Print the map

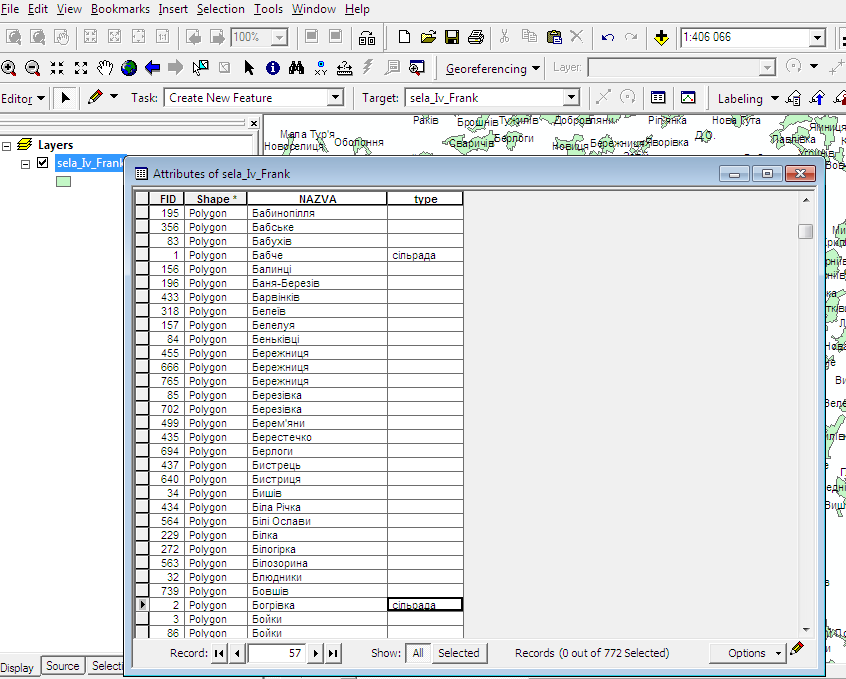476,37
